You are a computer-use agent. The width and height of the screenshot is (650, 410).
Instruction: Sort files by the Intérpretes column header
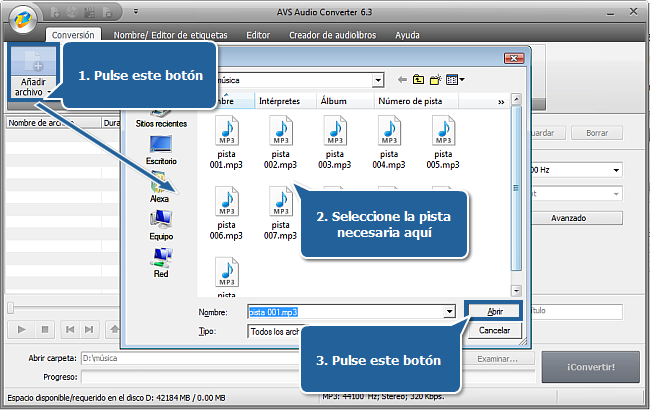pos(284,101)
